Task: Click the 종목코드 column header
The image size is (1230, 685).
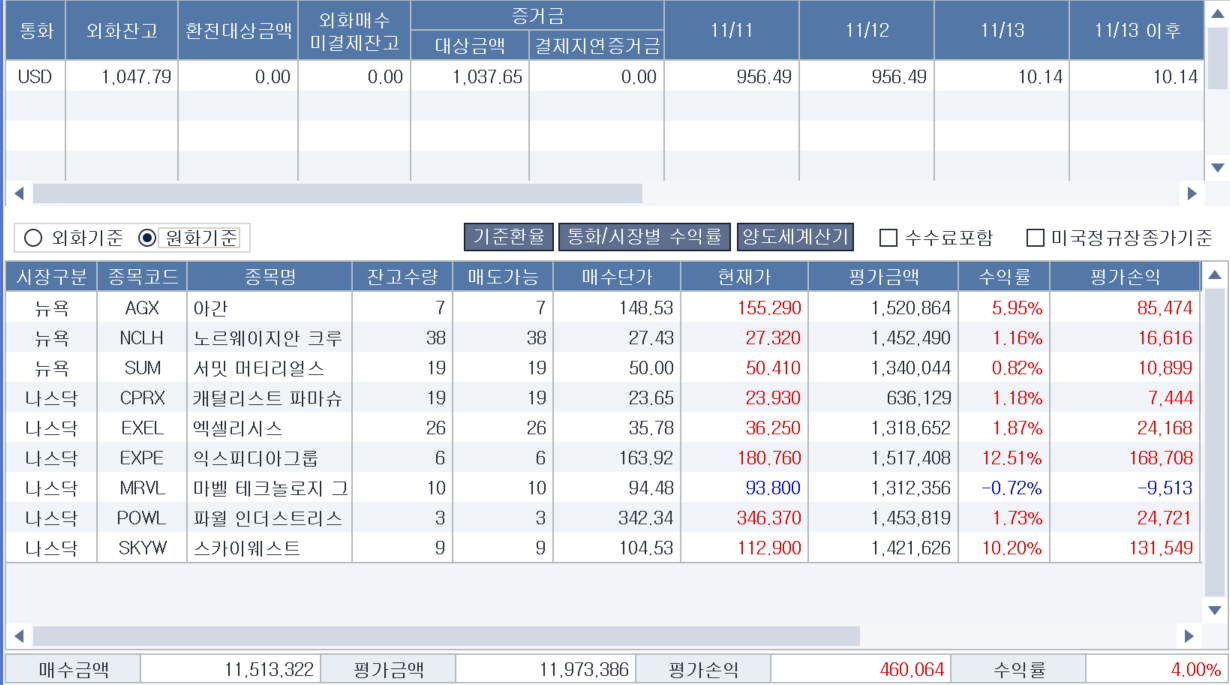Action: (x=141, y=277)
